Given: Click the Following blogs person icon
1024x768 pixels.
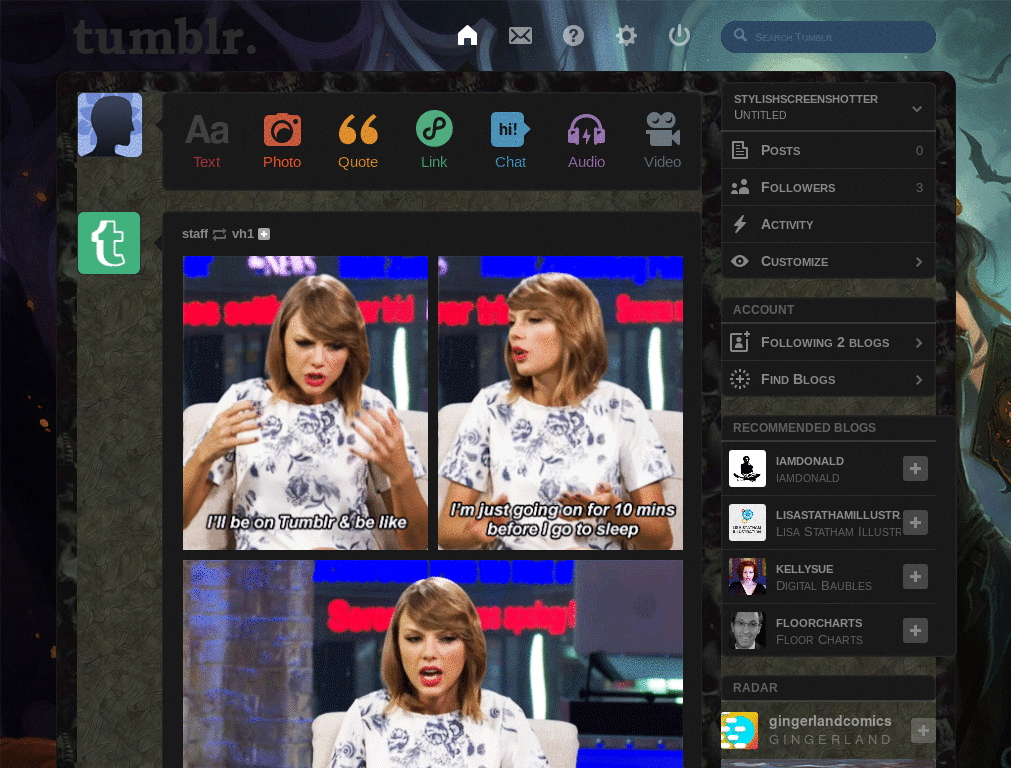Looking at the screenshot, I should pyautogui.click(x=739, y=342).
